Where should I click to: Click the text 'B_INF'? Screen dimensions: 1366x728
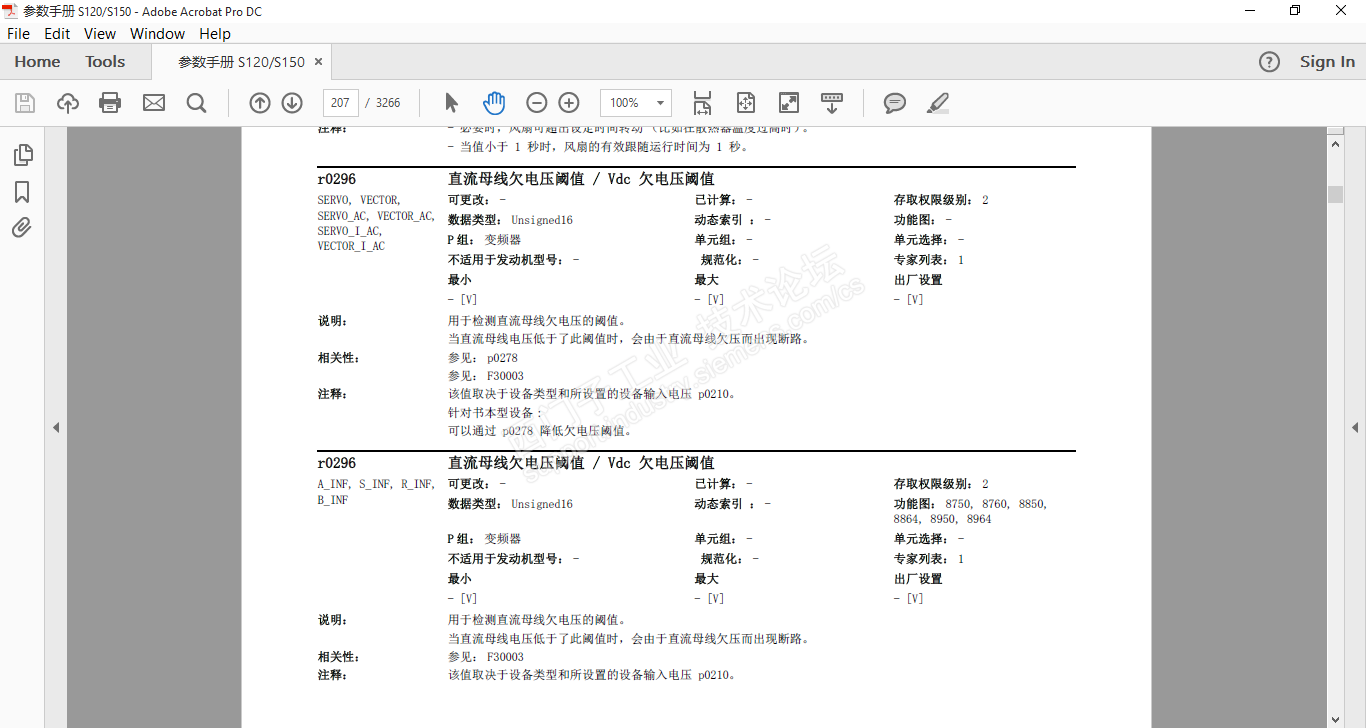click(x=333, y=500)
